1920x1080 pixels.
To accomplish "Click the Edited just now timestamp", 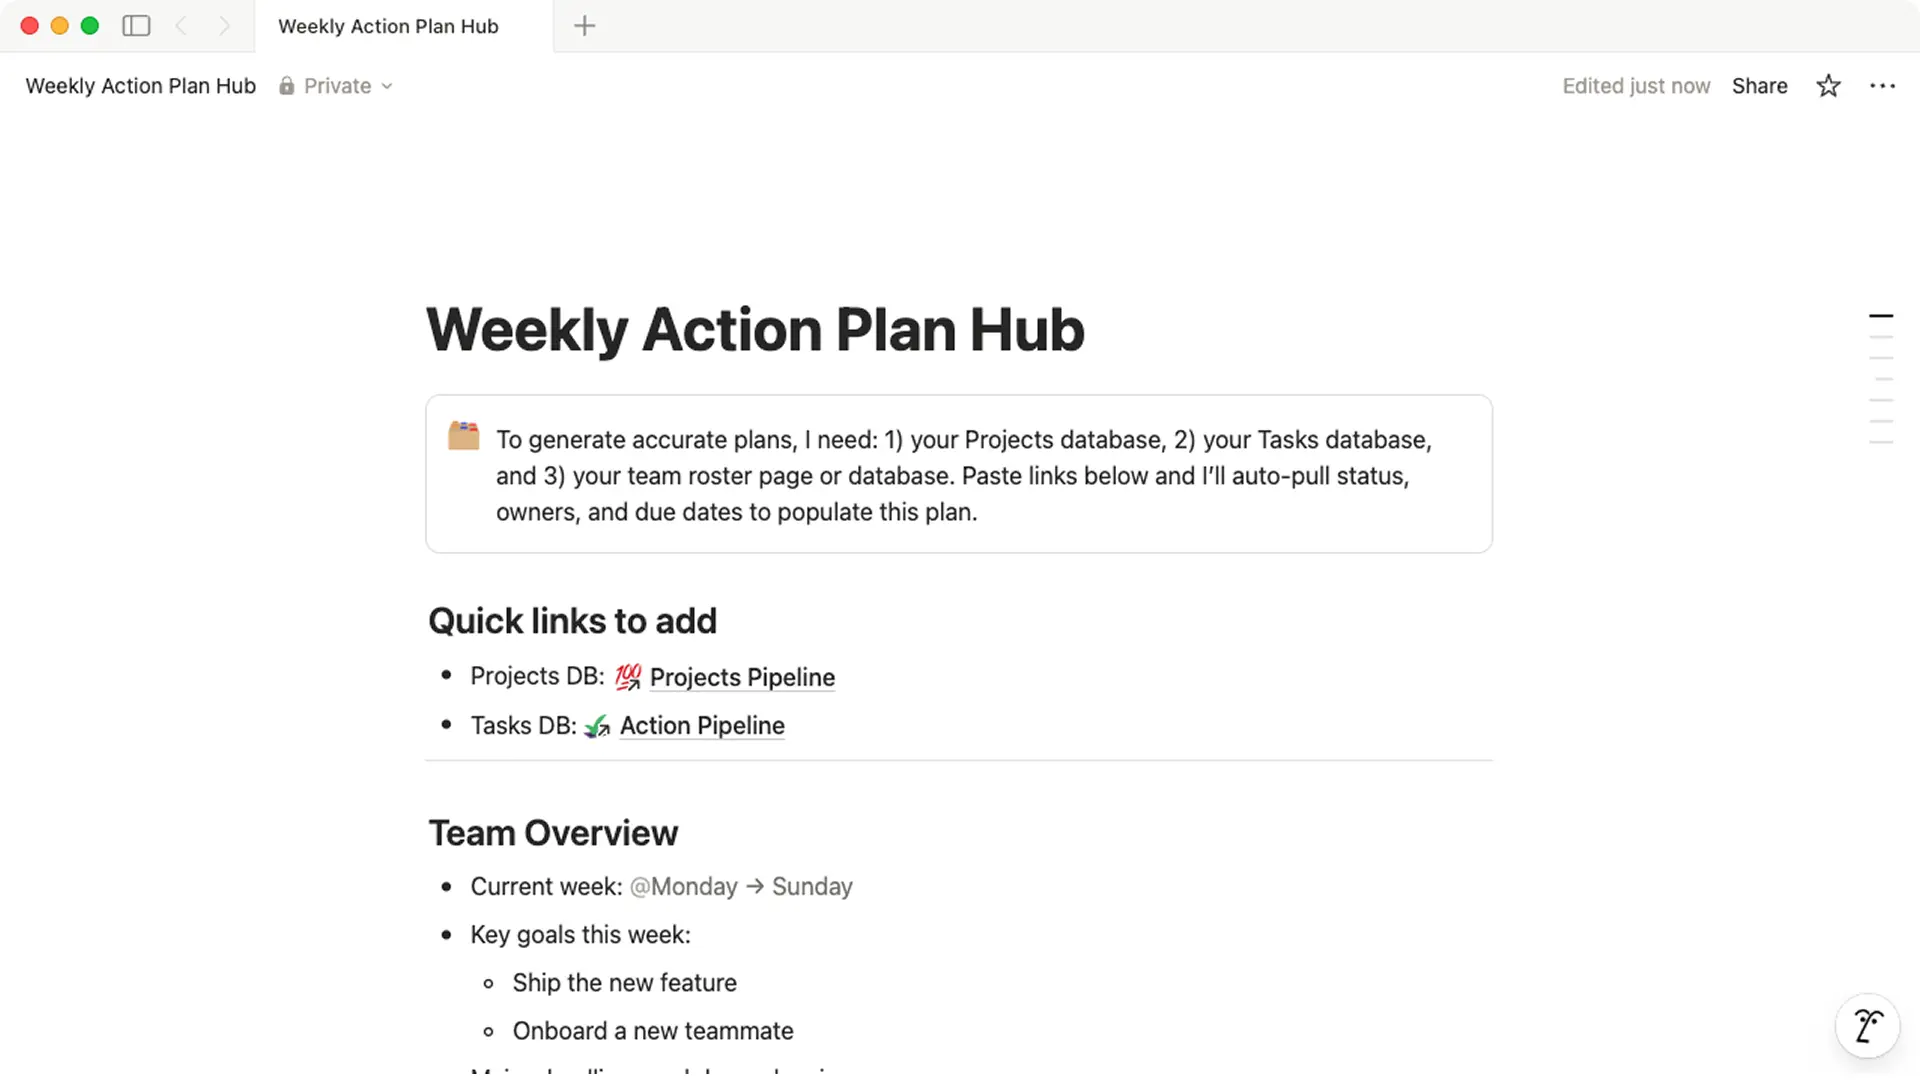I will 1636,86.
